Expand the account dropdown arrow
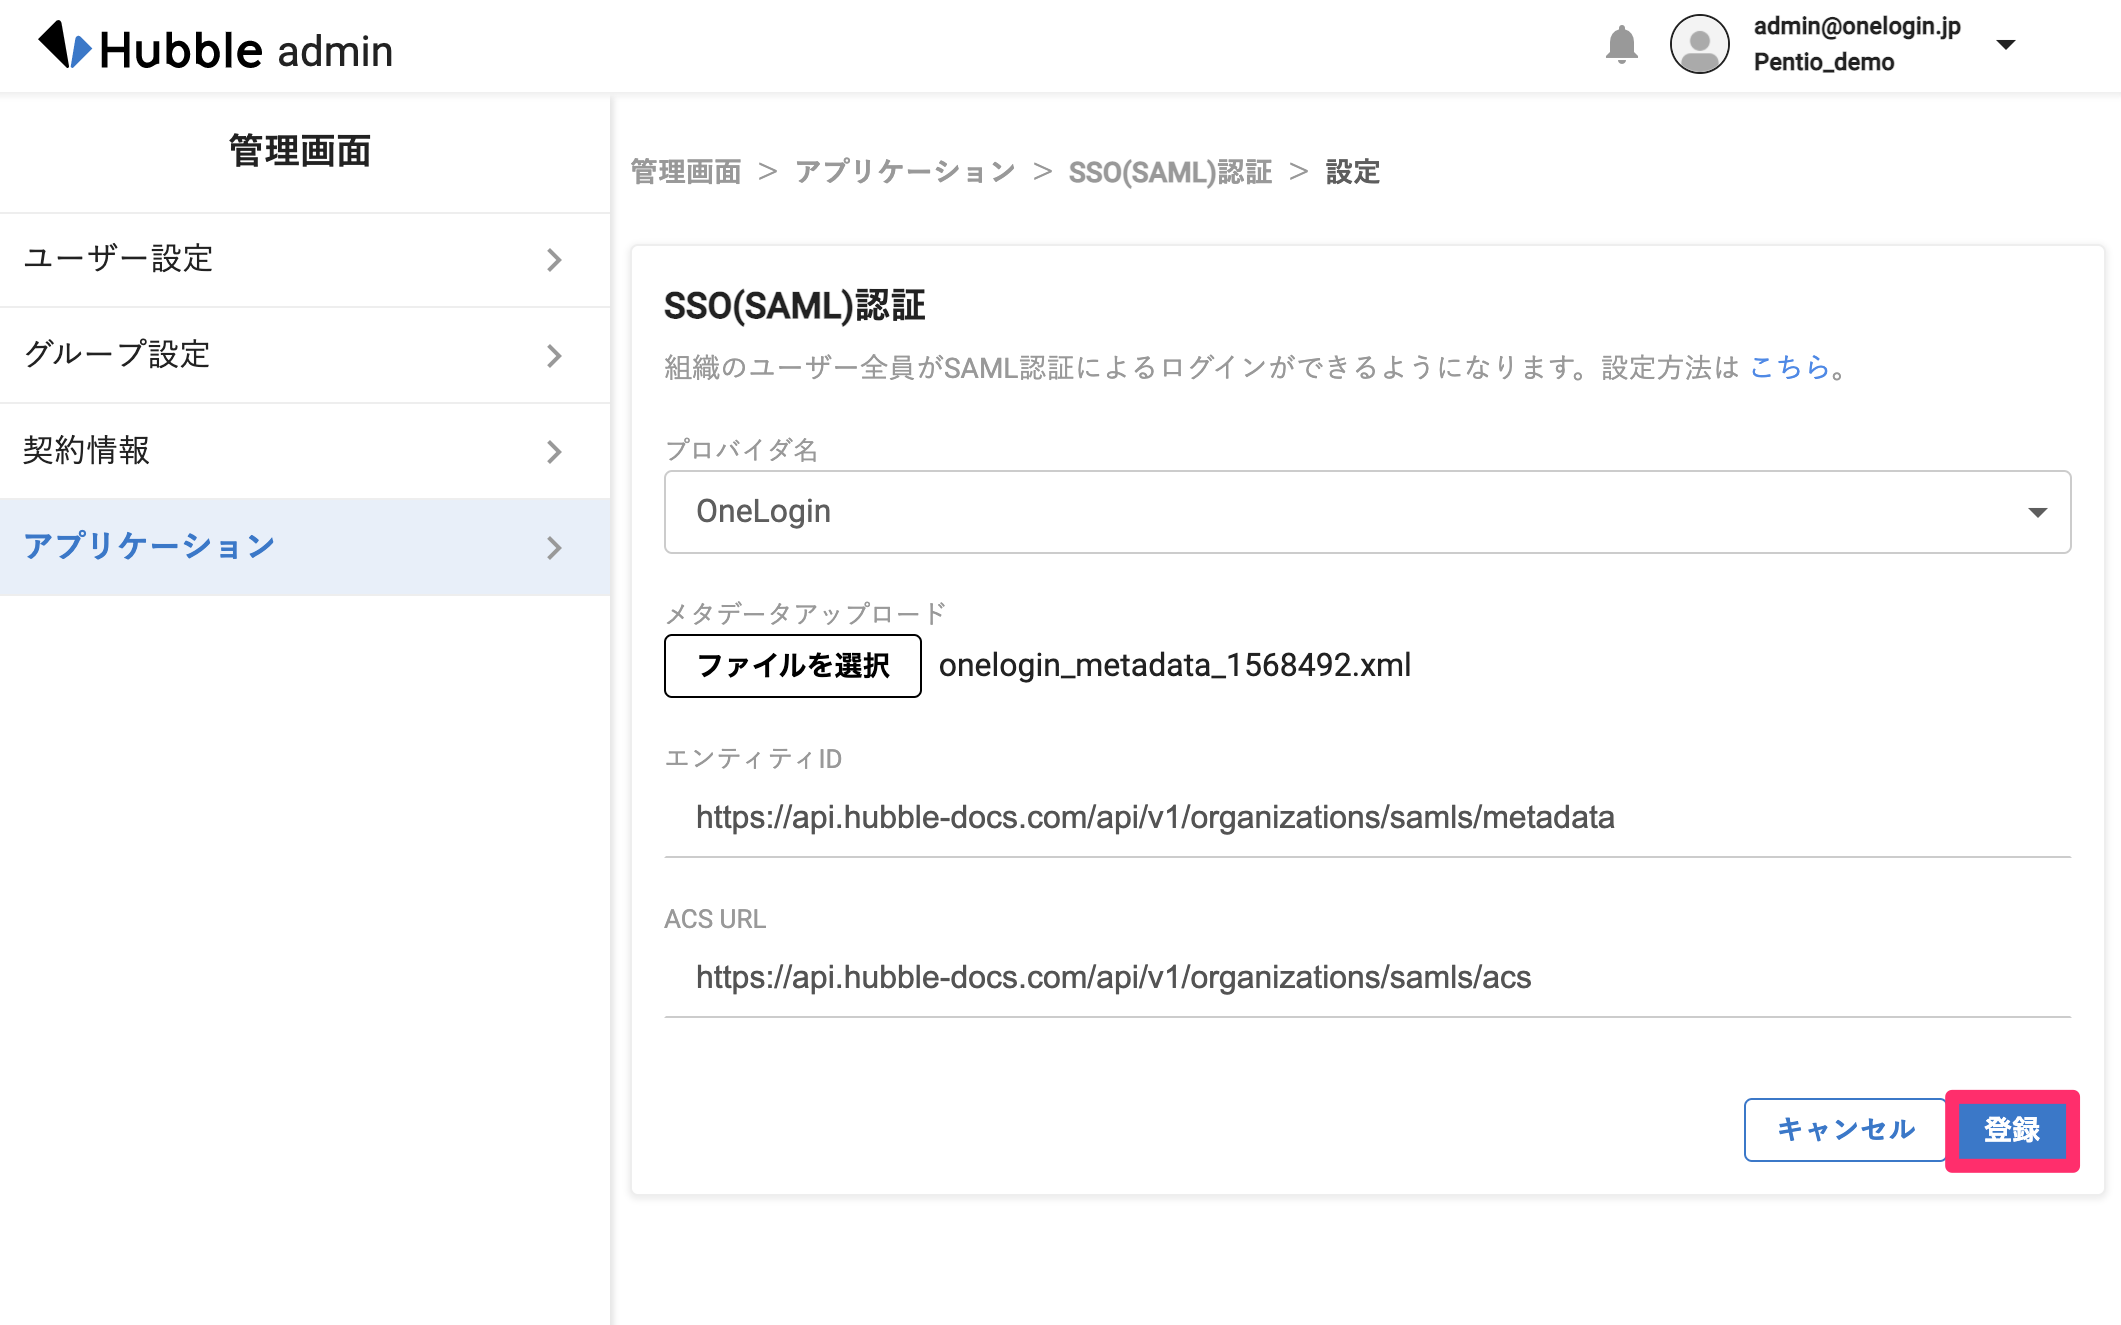The height and width of the screenshot is (1325, 2121). (x=2005, y=45)
